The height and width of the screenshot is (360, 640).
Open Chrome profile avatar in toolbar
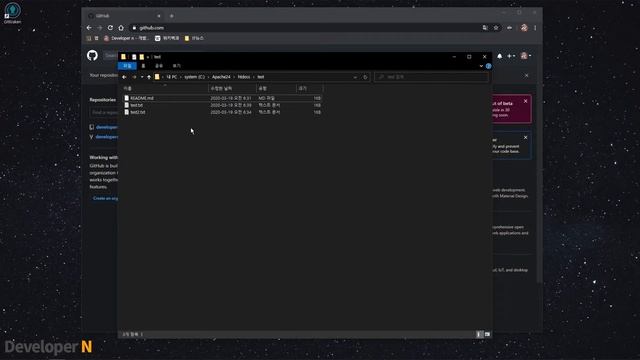point(524,28)
